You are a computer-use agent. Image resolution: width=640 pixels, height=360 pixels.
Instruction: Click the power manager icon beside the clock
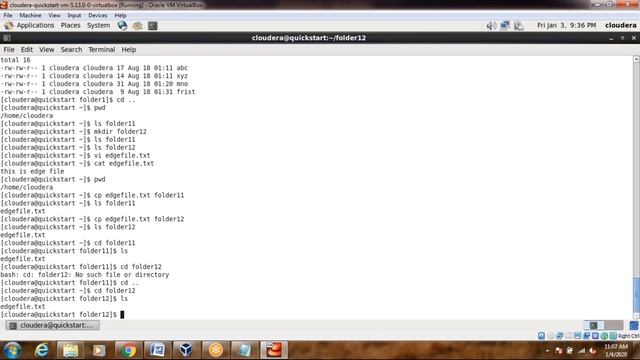[518, 25]
